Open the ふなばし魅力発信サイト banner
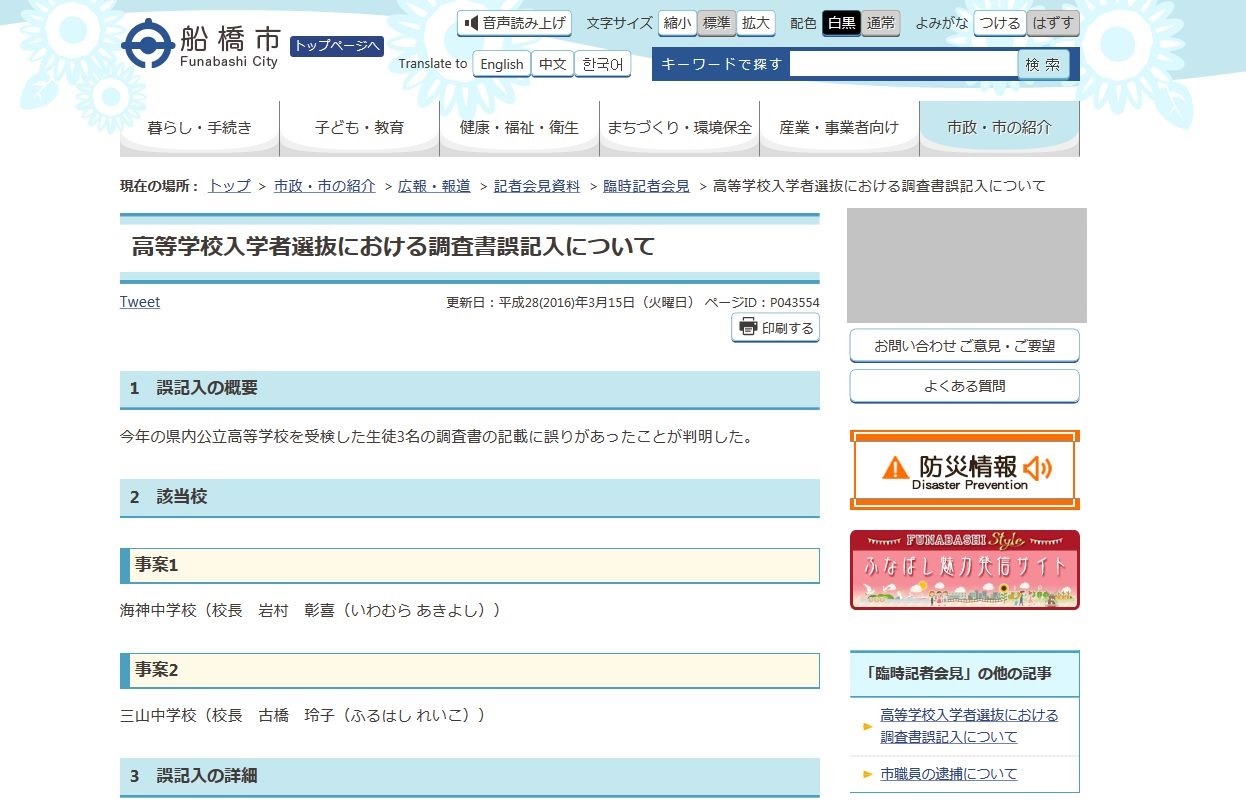Viewport: 1246px width, 807px height. point(963,570)
